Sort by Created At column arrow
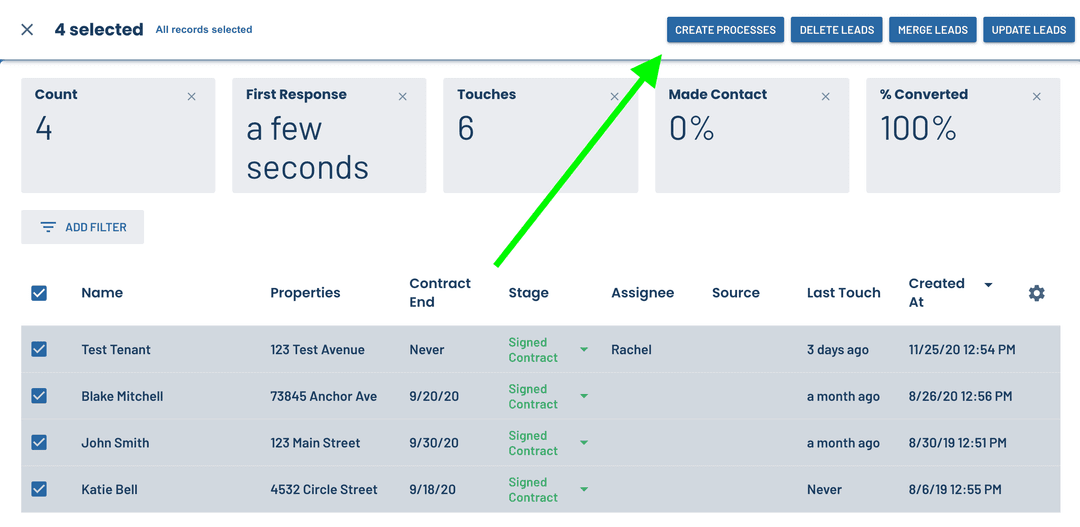The width and height of the screenshot is (1080, 527). coord(988,285)
